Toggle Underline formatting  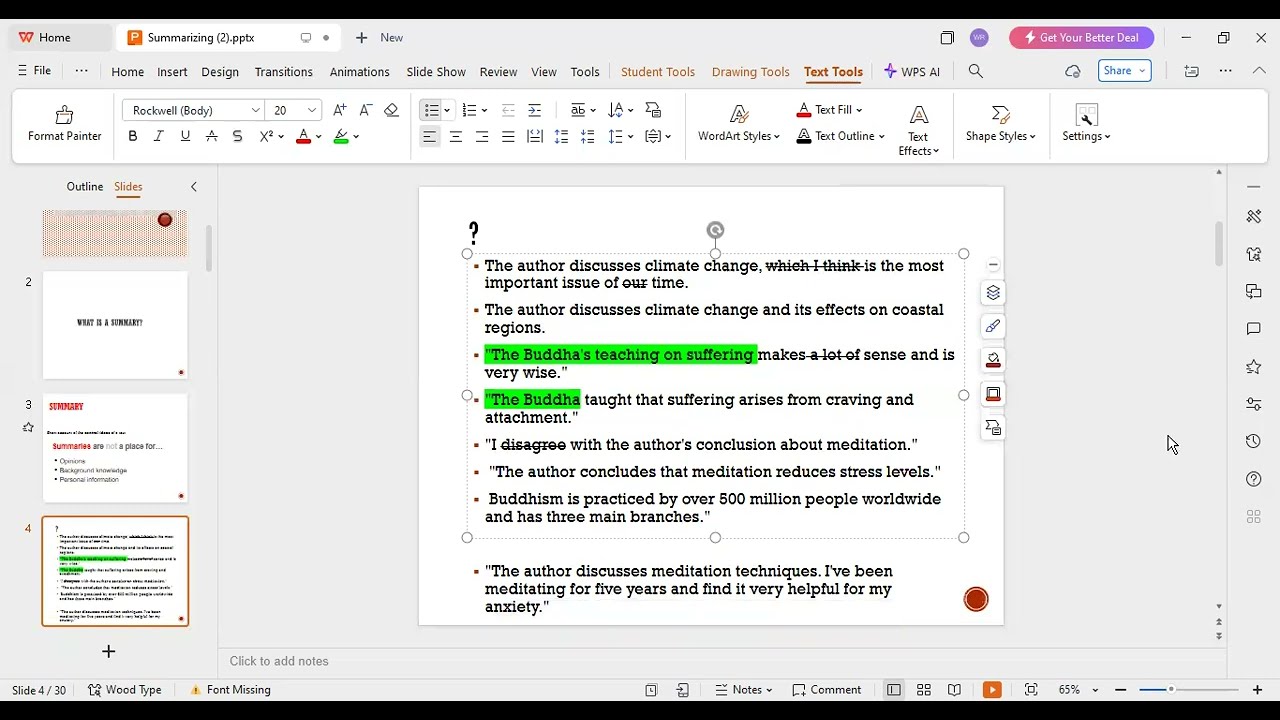pos(185,136)
